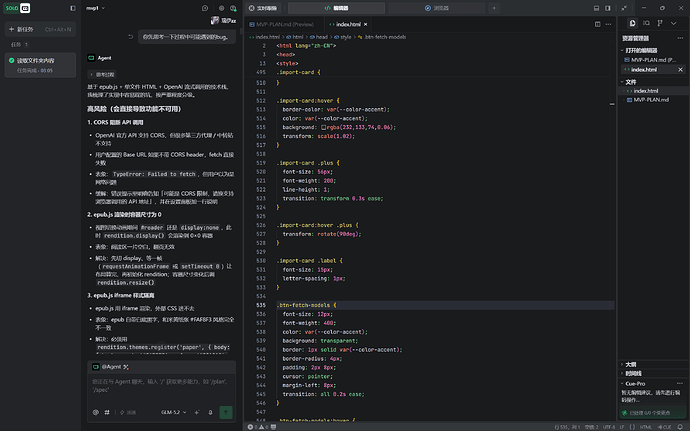Open the search icon in right panel
This screenshot has height=431, width=690.
point(646,23)
